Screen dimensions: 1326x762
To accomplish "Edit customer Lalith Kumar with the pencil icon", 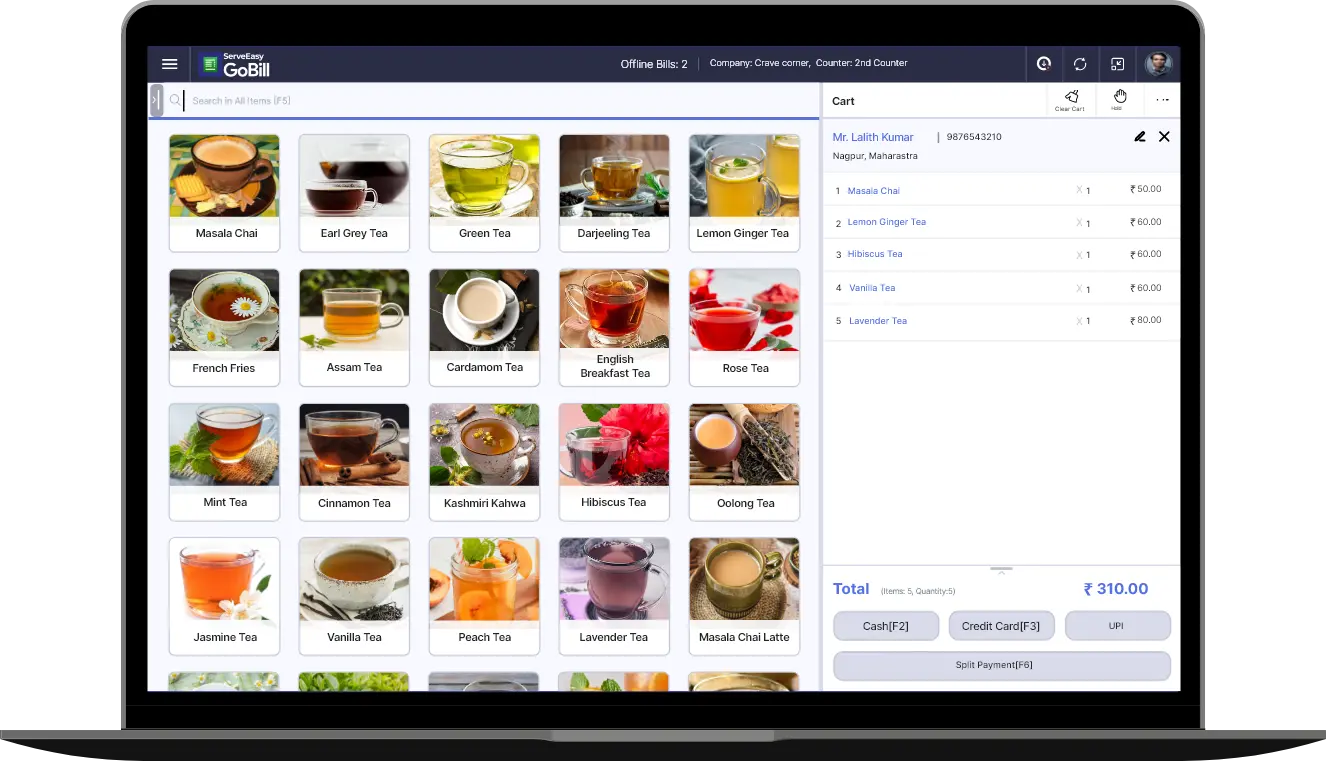I will point(1139,137).
